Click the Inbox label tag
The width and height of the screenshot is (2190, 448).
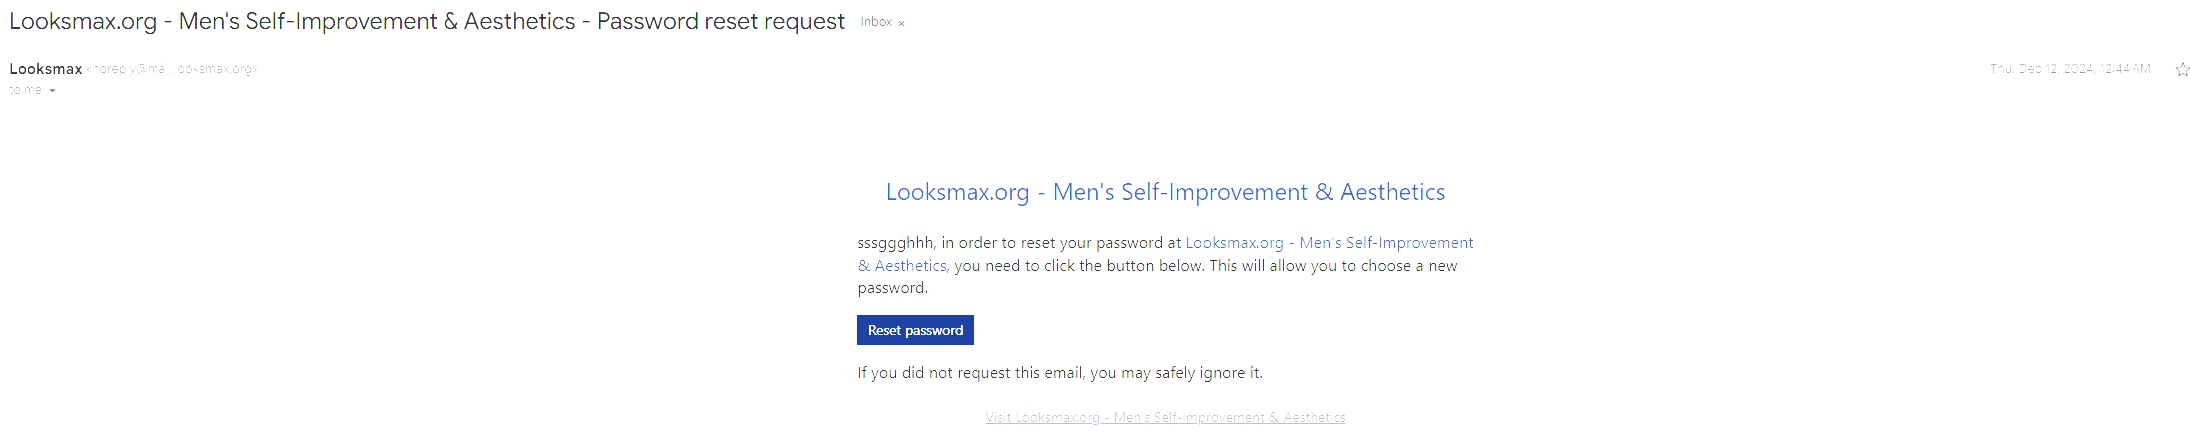876,22
